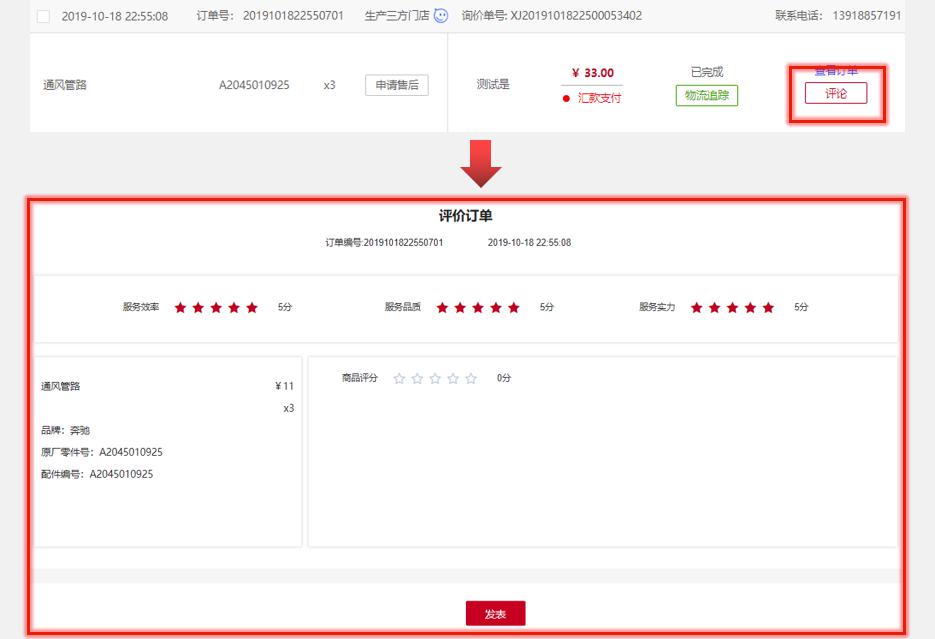Set 服务品质 rating to third star
This screenshot has width=935, height=639.
(478, 308)
